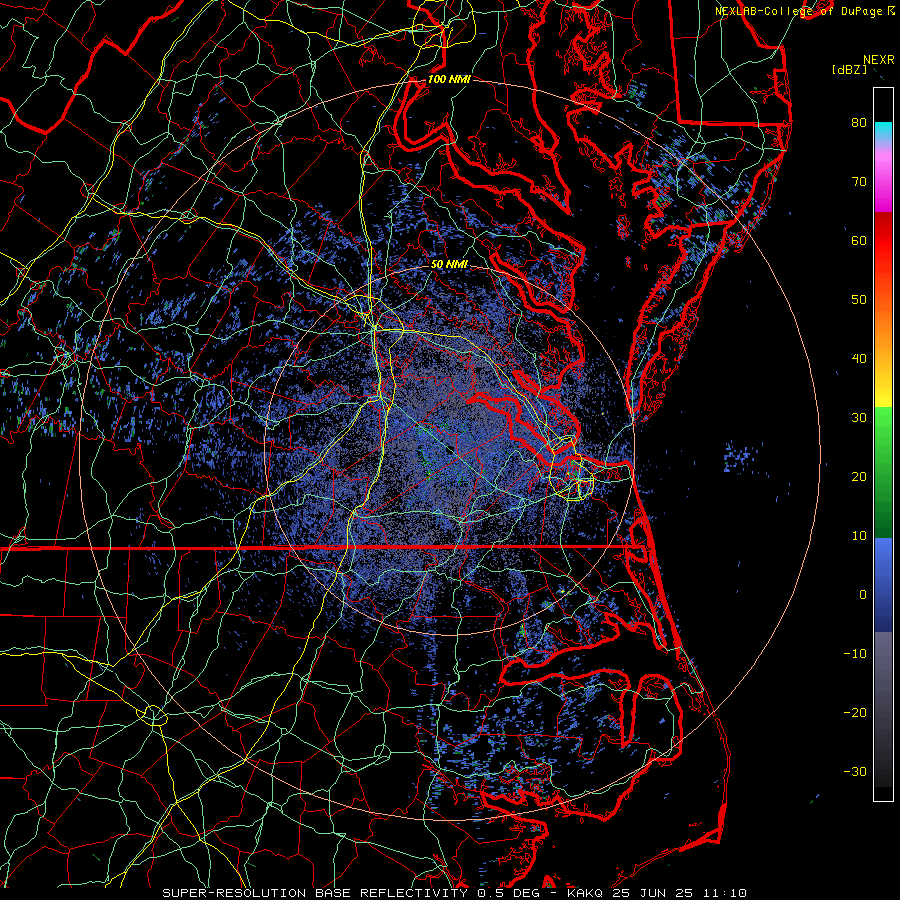This screenshot has width=900, height=900.
Task: Click the 80 value on the dBZ scale
Action: click(859, 122)
